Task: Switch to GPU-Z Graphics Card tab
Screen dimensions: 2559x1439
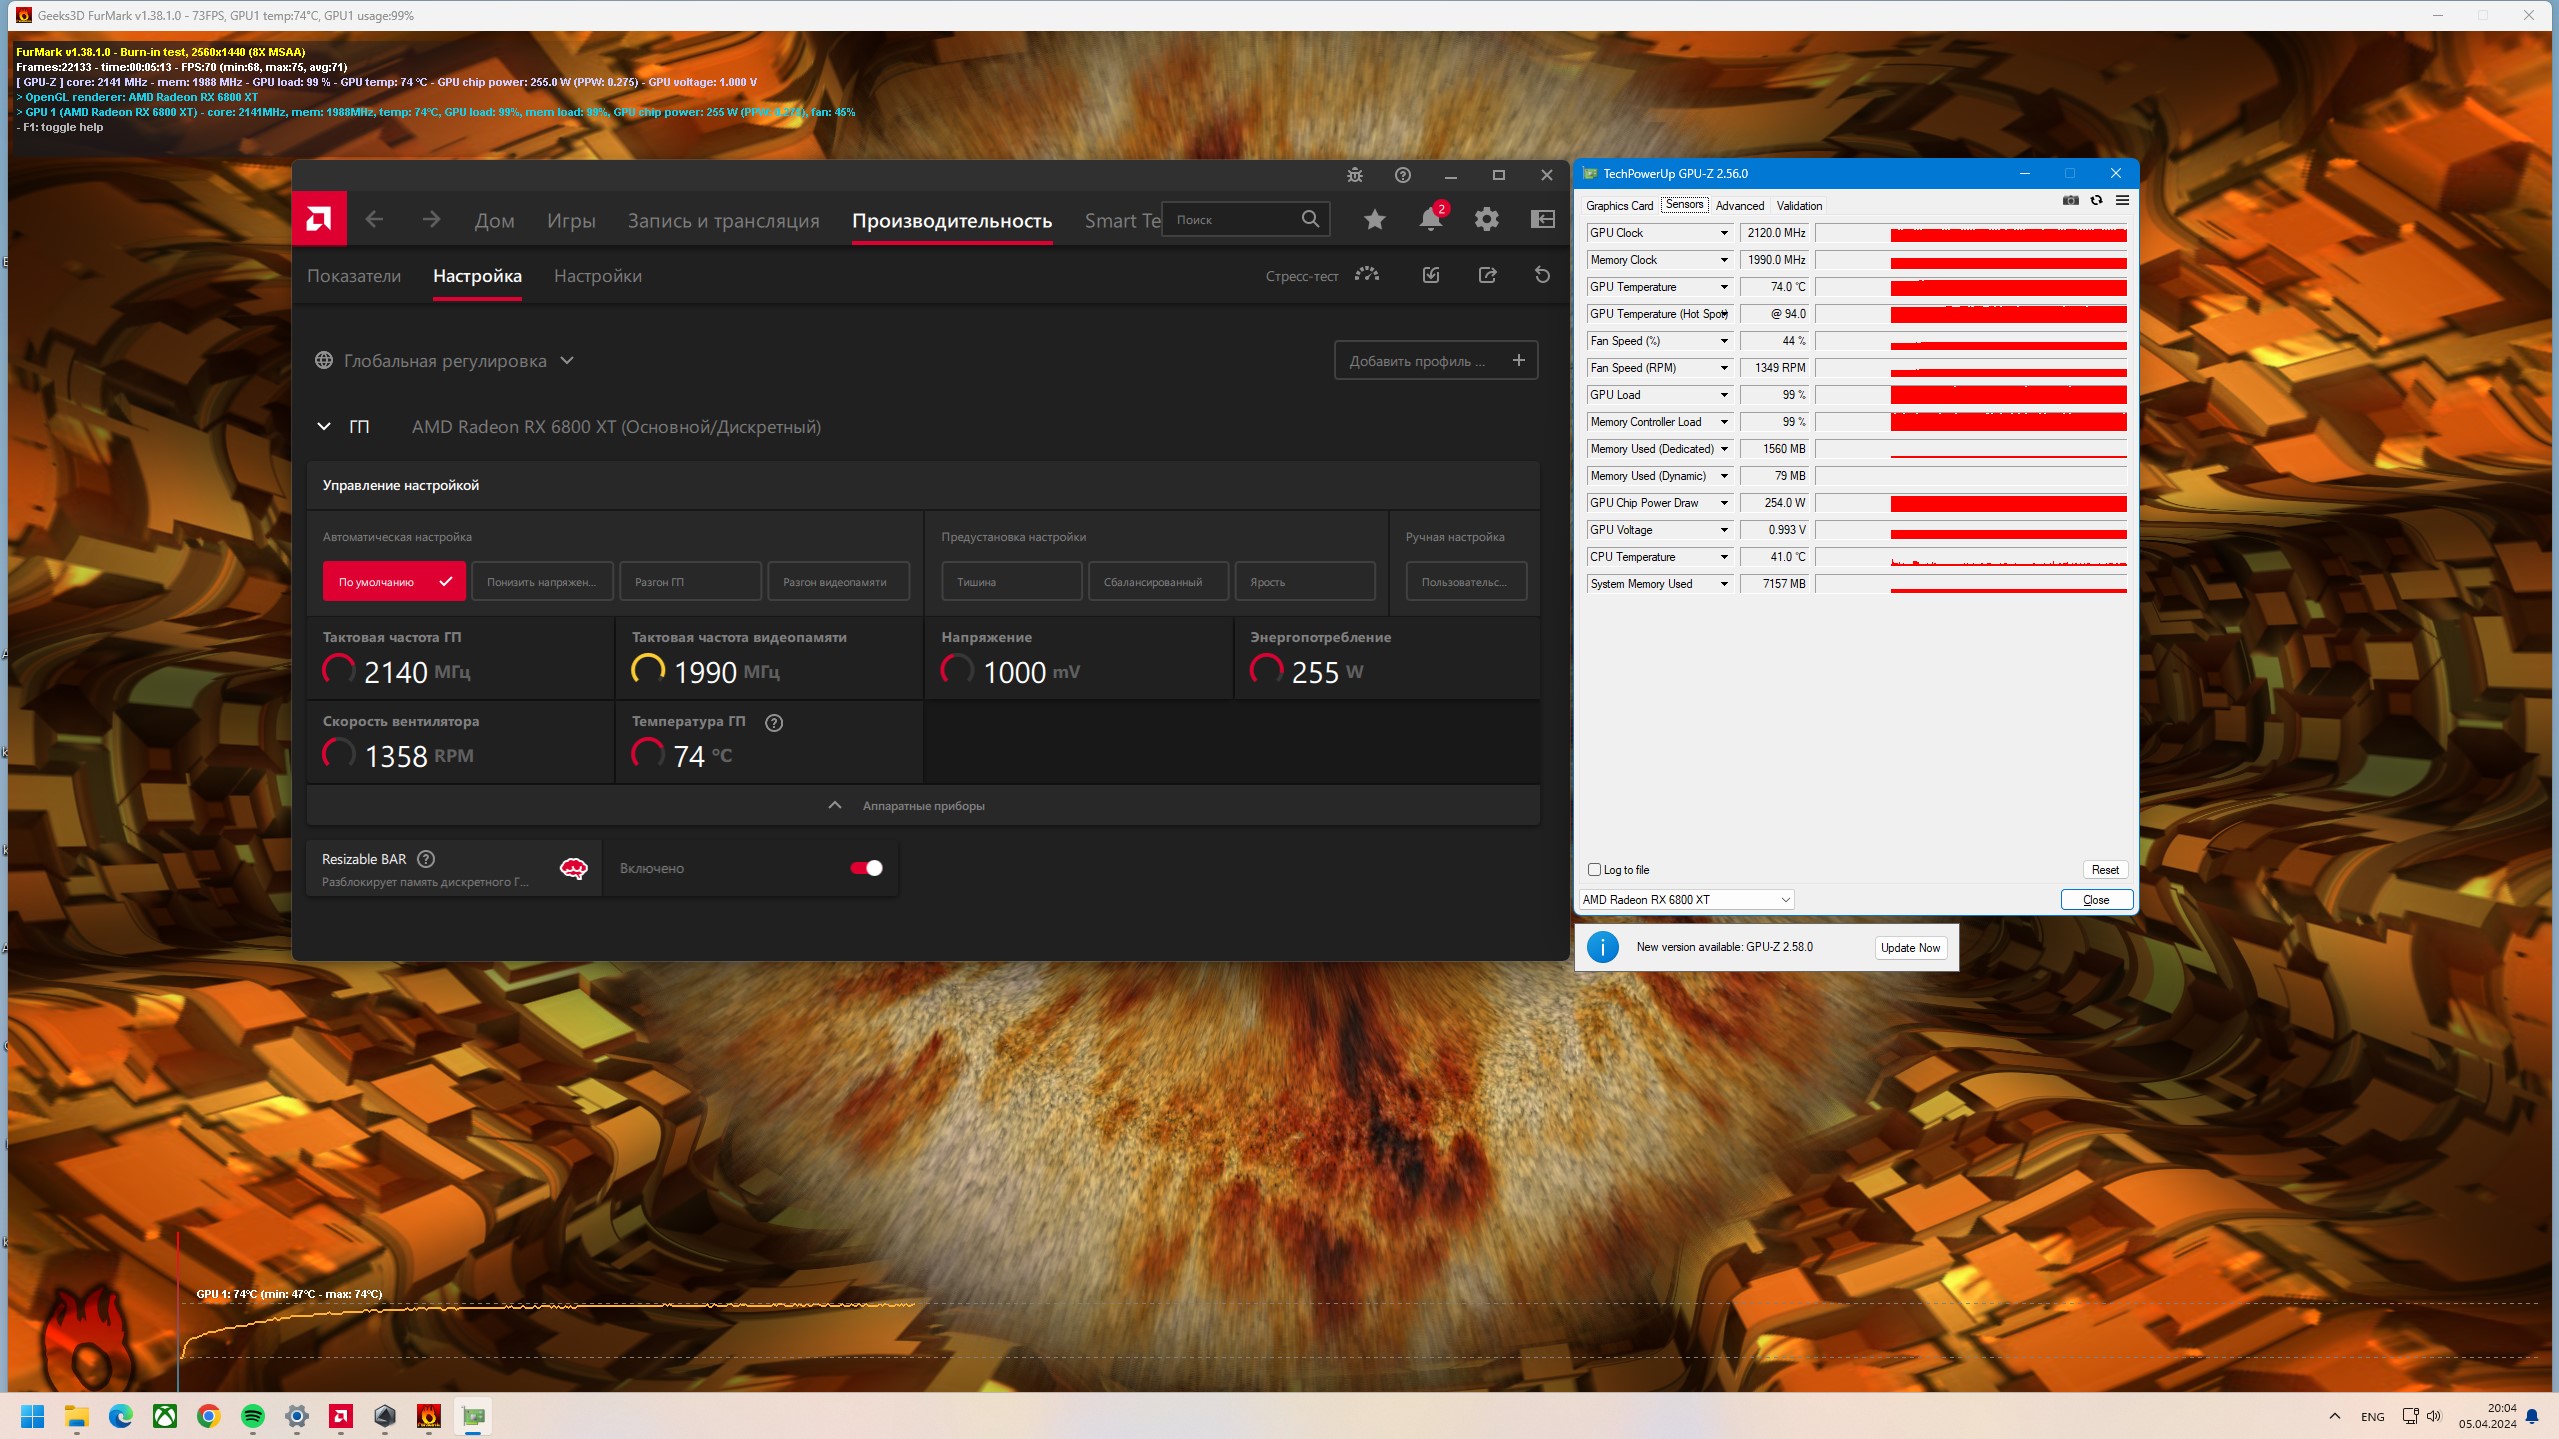Action: tap(1619, 206)
